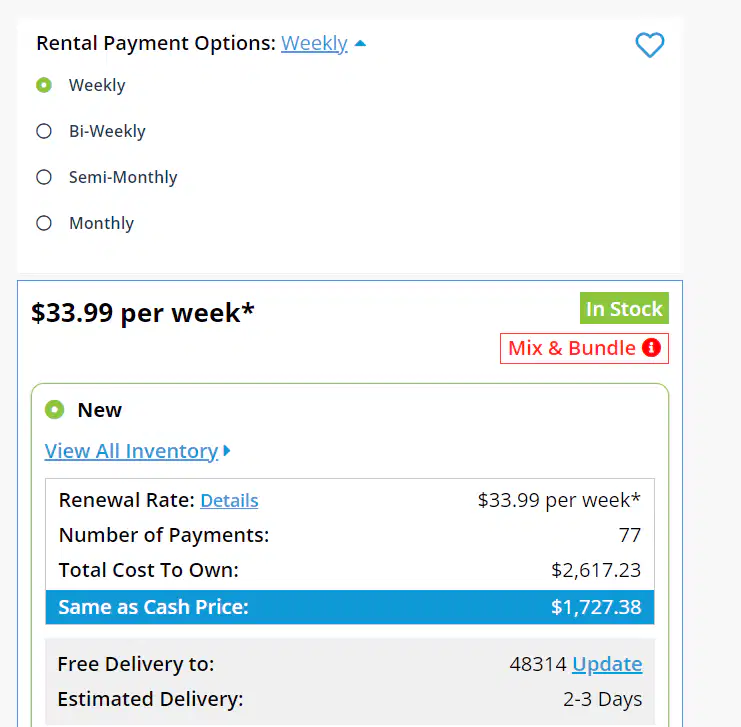This screenshot has height=727, width=741.
Task: Click the Monthly option label text
Action: [102, 223]
